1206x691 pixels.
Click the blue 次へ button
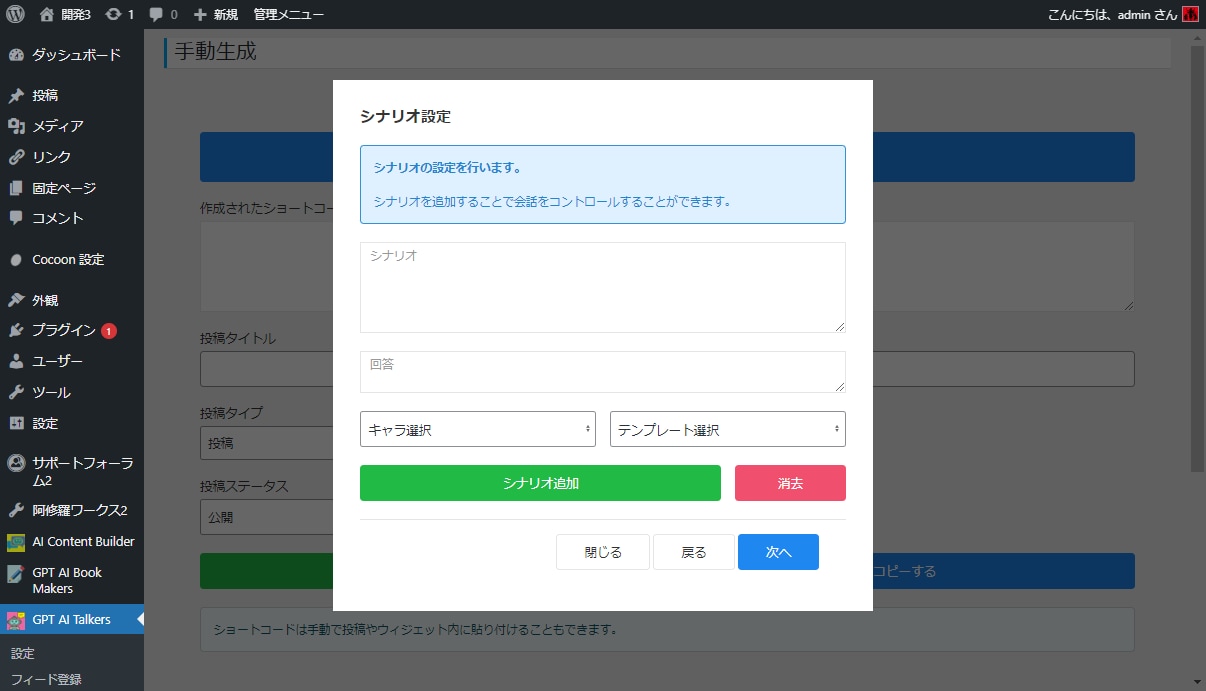point(778,552)
